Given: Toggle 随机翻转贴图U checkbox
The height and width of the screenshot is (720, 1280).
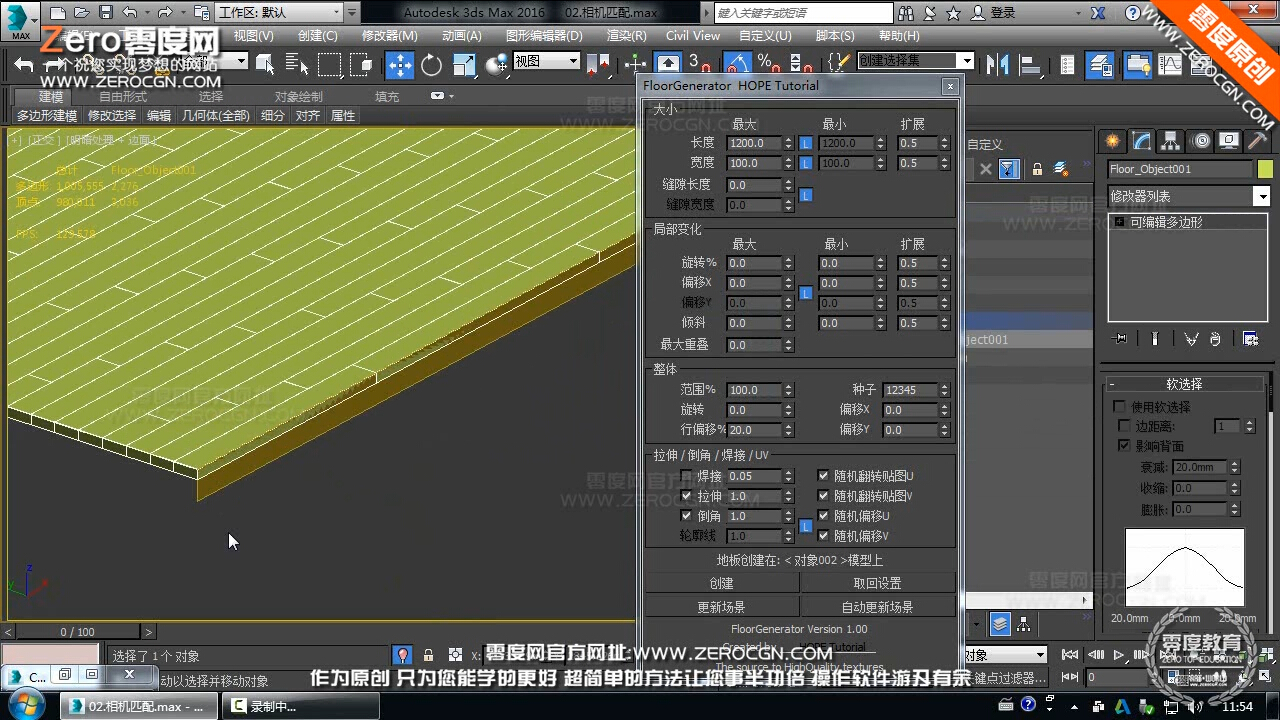Looking at the screenshot, I should click(x=823, y=476).
